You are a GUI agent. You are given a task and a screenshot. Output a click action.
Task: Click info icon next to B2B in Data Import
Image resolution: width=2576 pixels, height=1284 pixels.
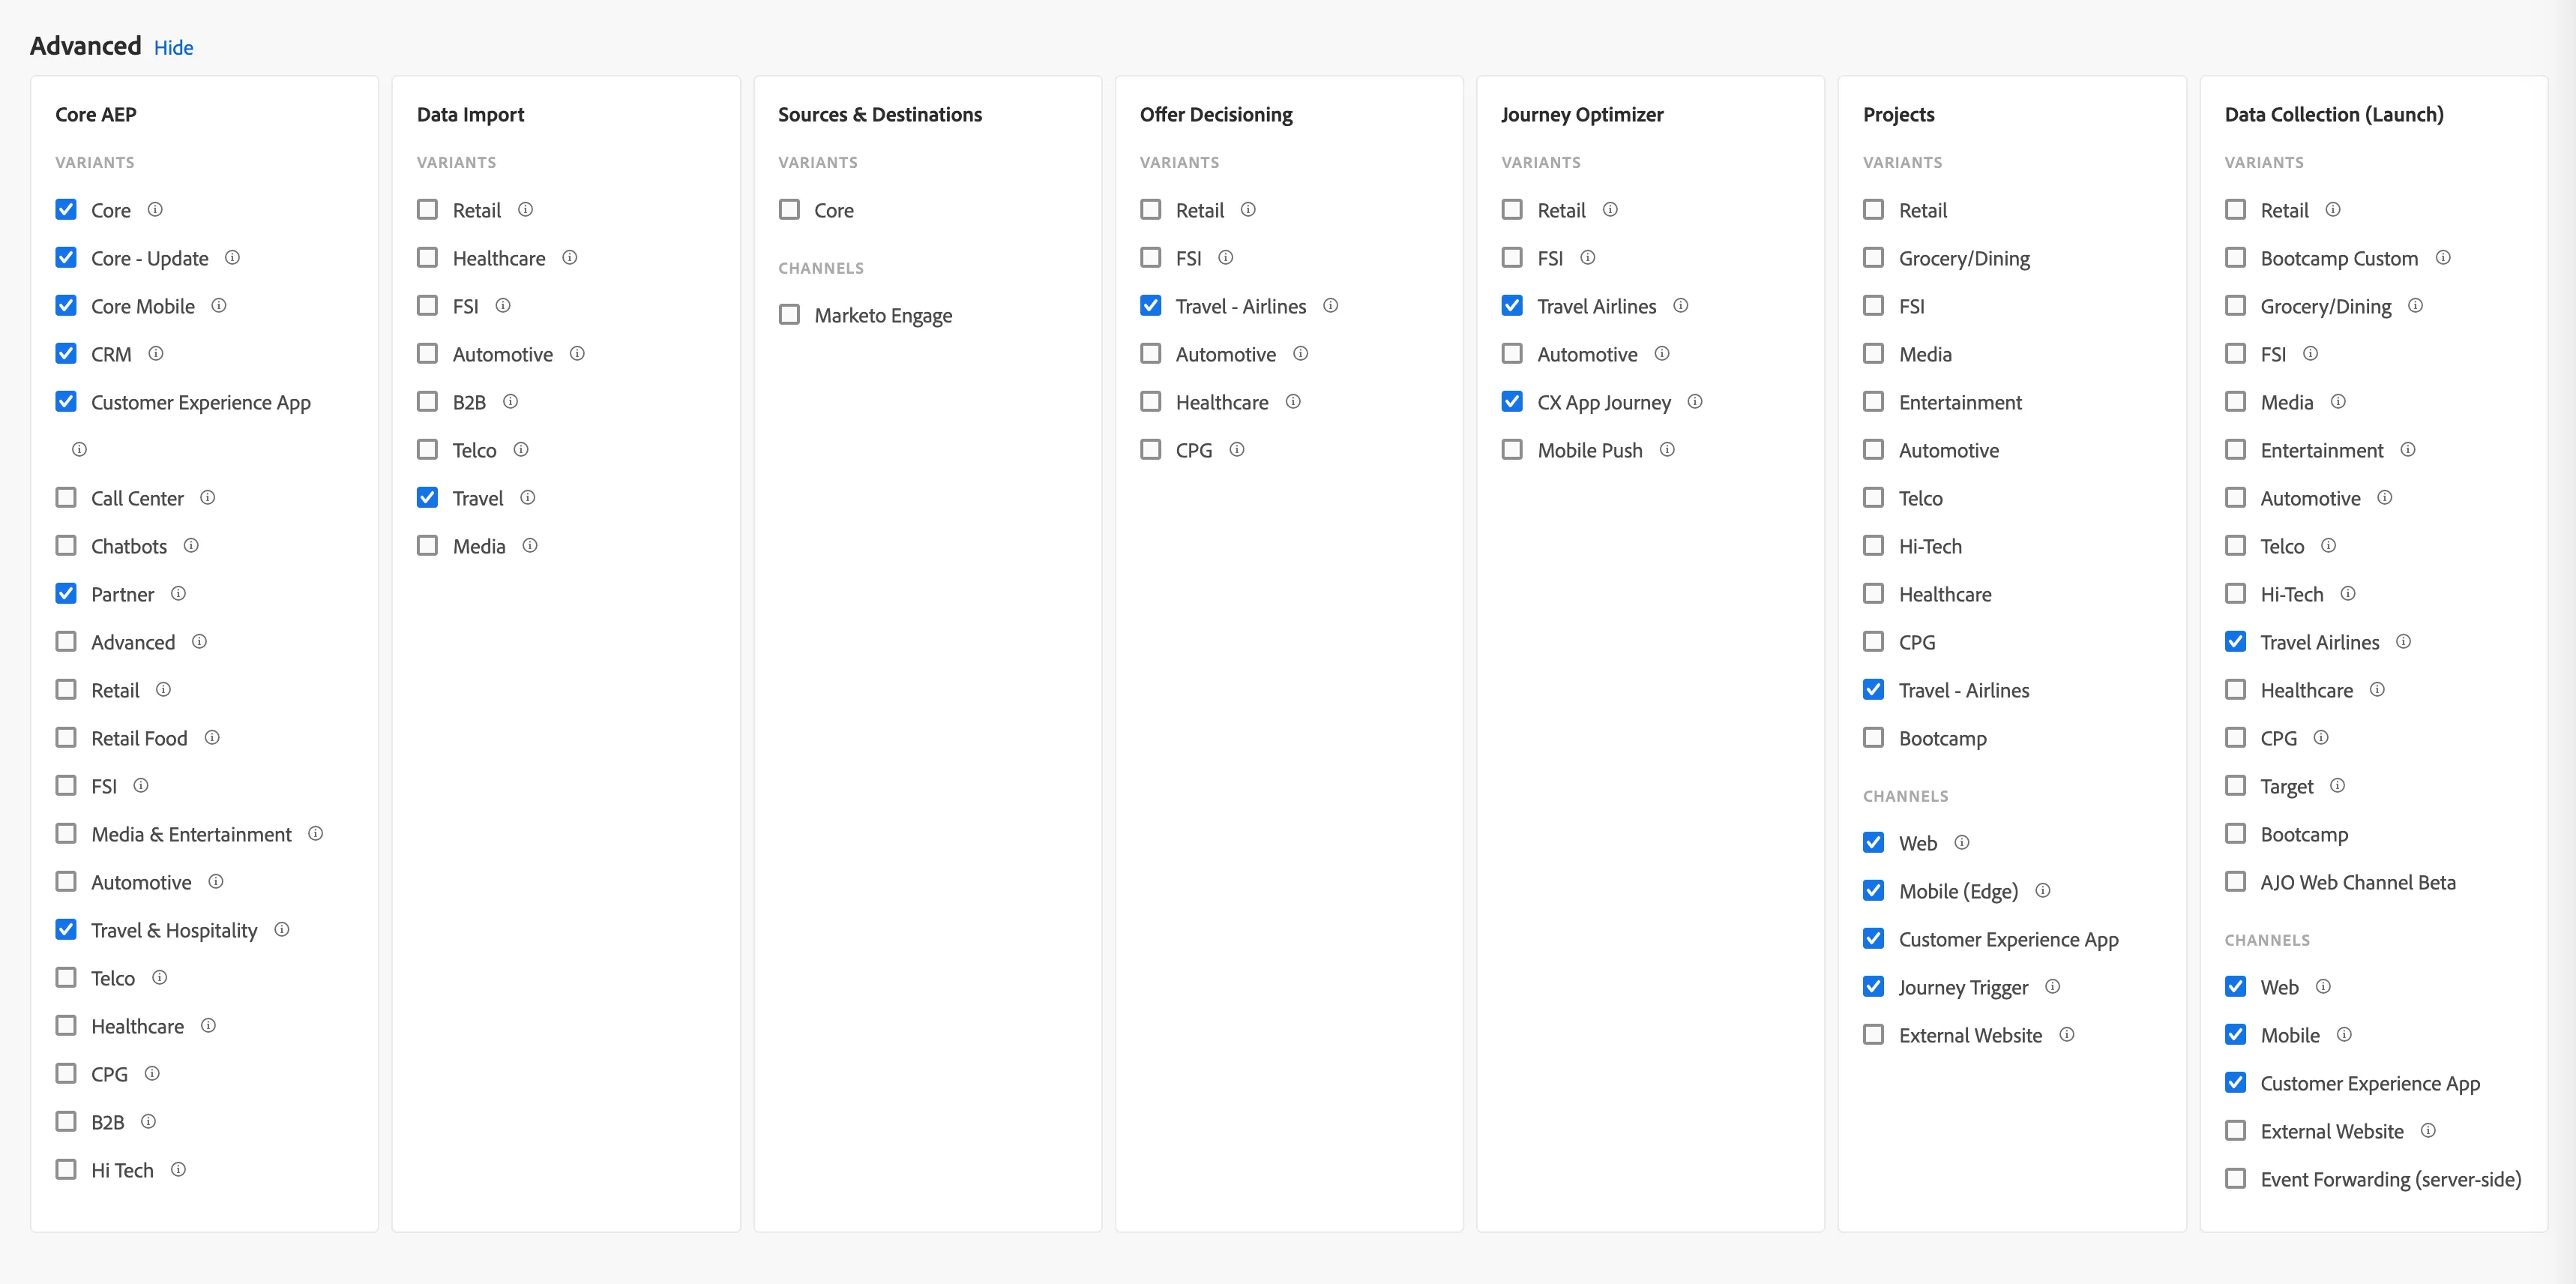tap(510, 401)
